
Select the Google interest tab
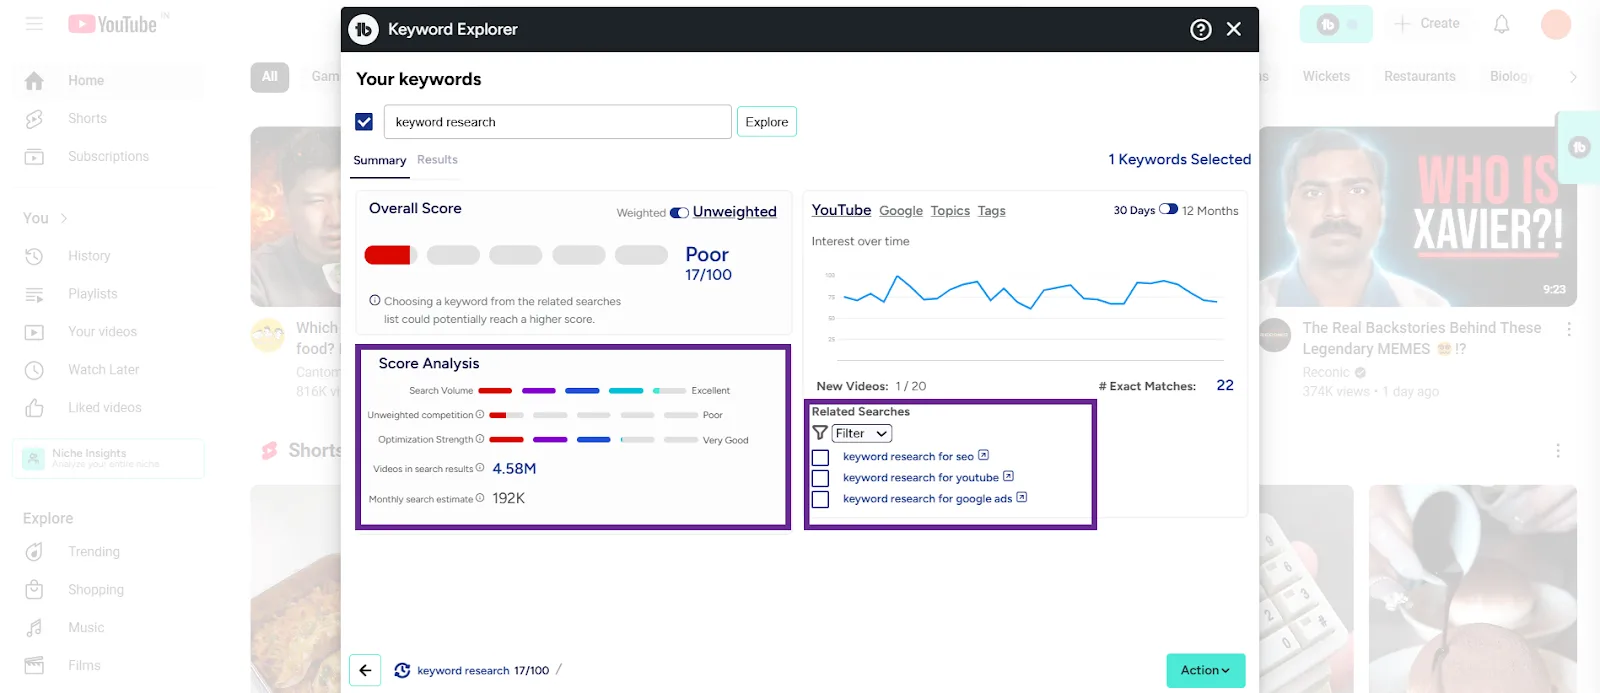[x=901, y=211]
